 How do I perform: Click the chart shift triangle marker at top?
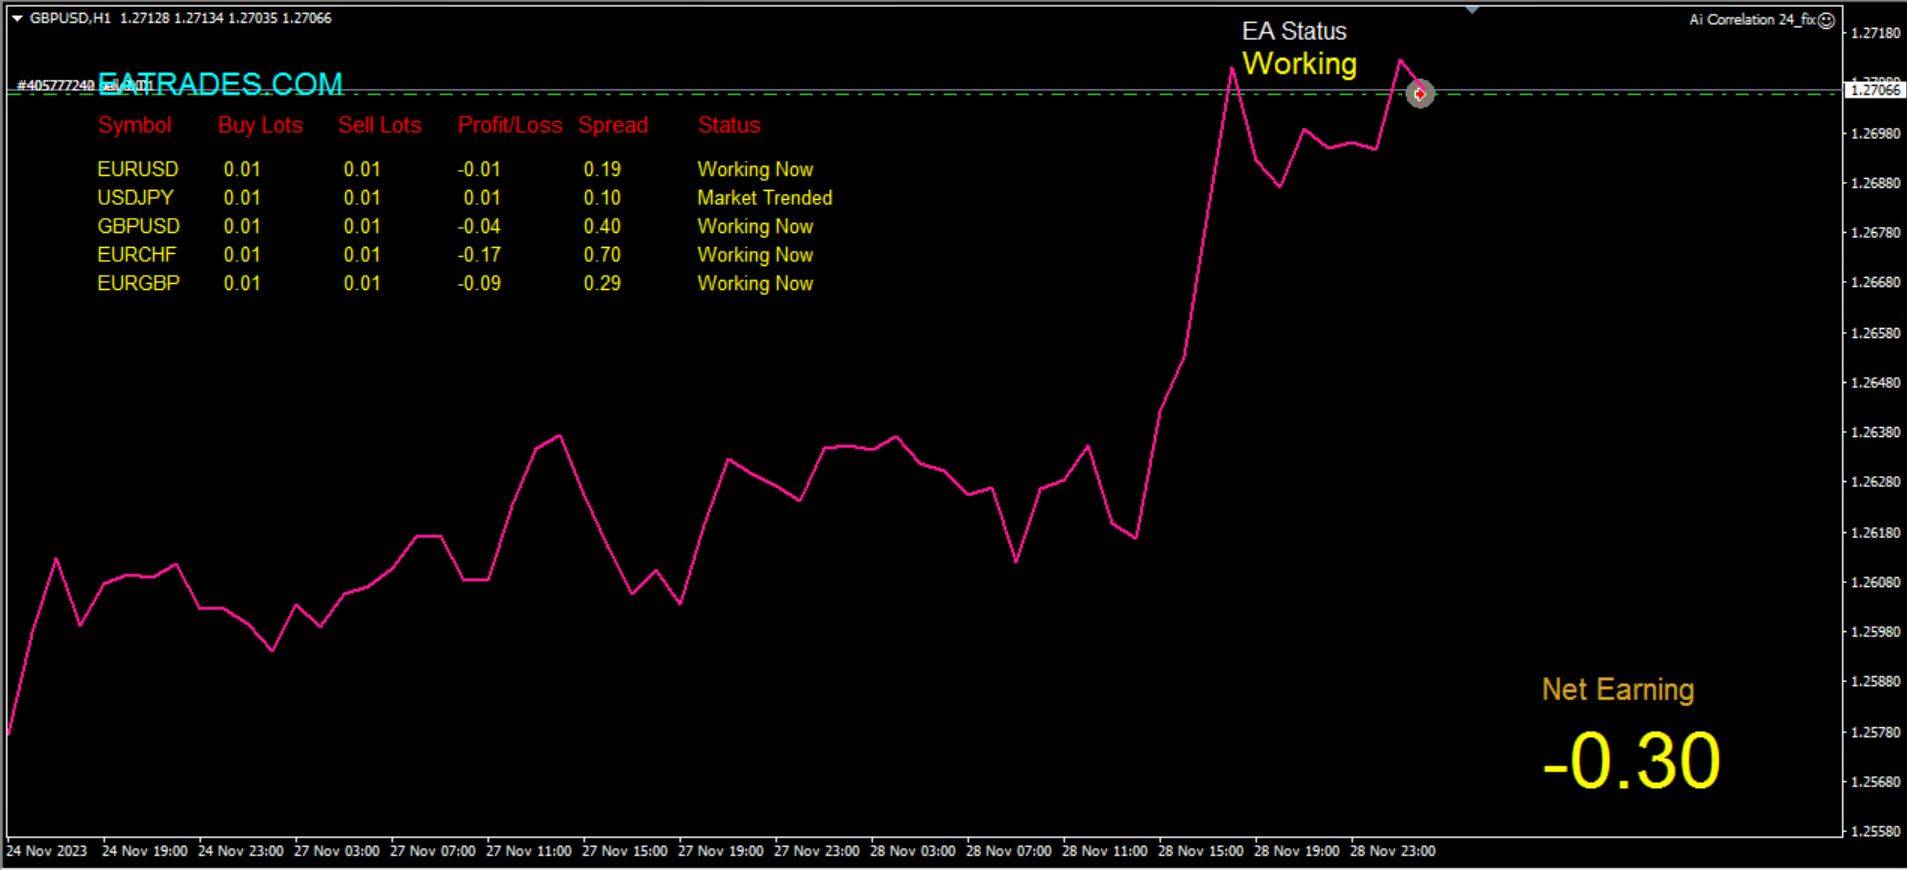click(x=1472, y=10)
